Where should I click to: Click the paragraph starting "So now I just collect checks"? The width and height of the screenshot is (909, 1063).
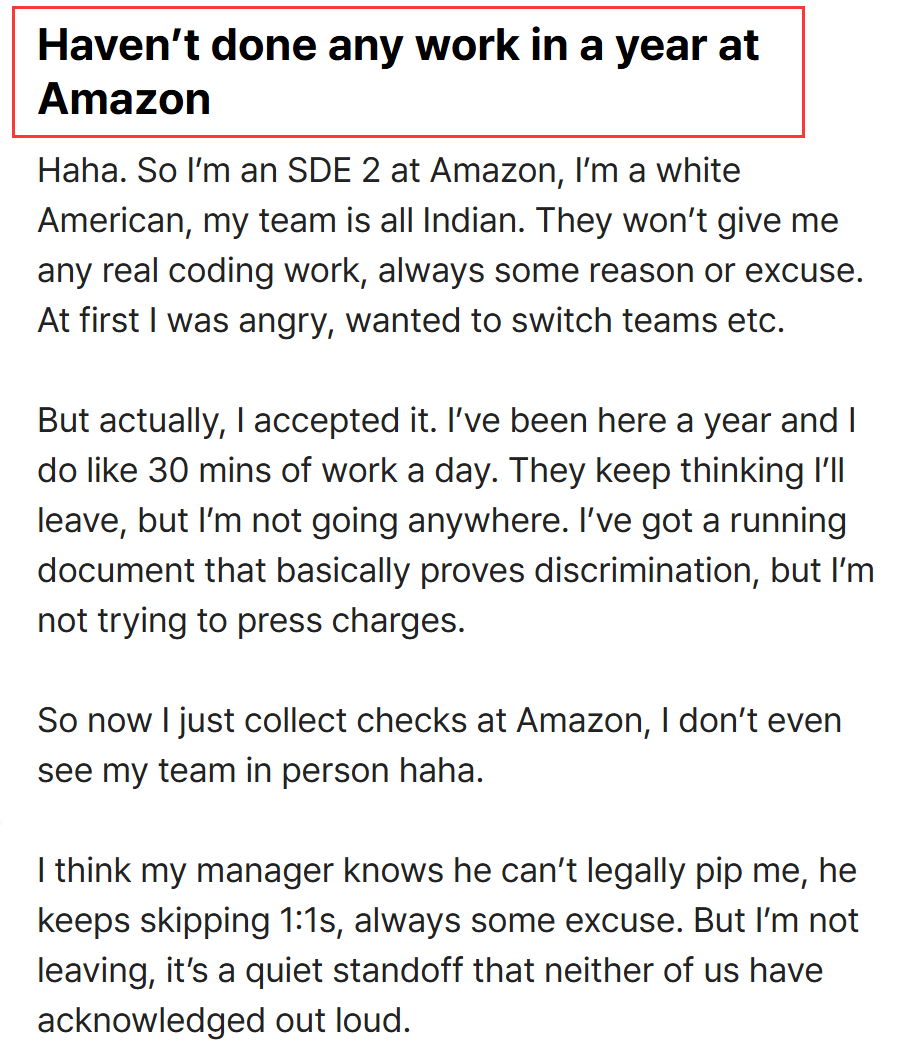(439, 746)
